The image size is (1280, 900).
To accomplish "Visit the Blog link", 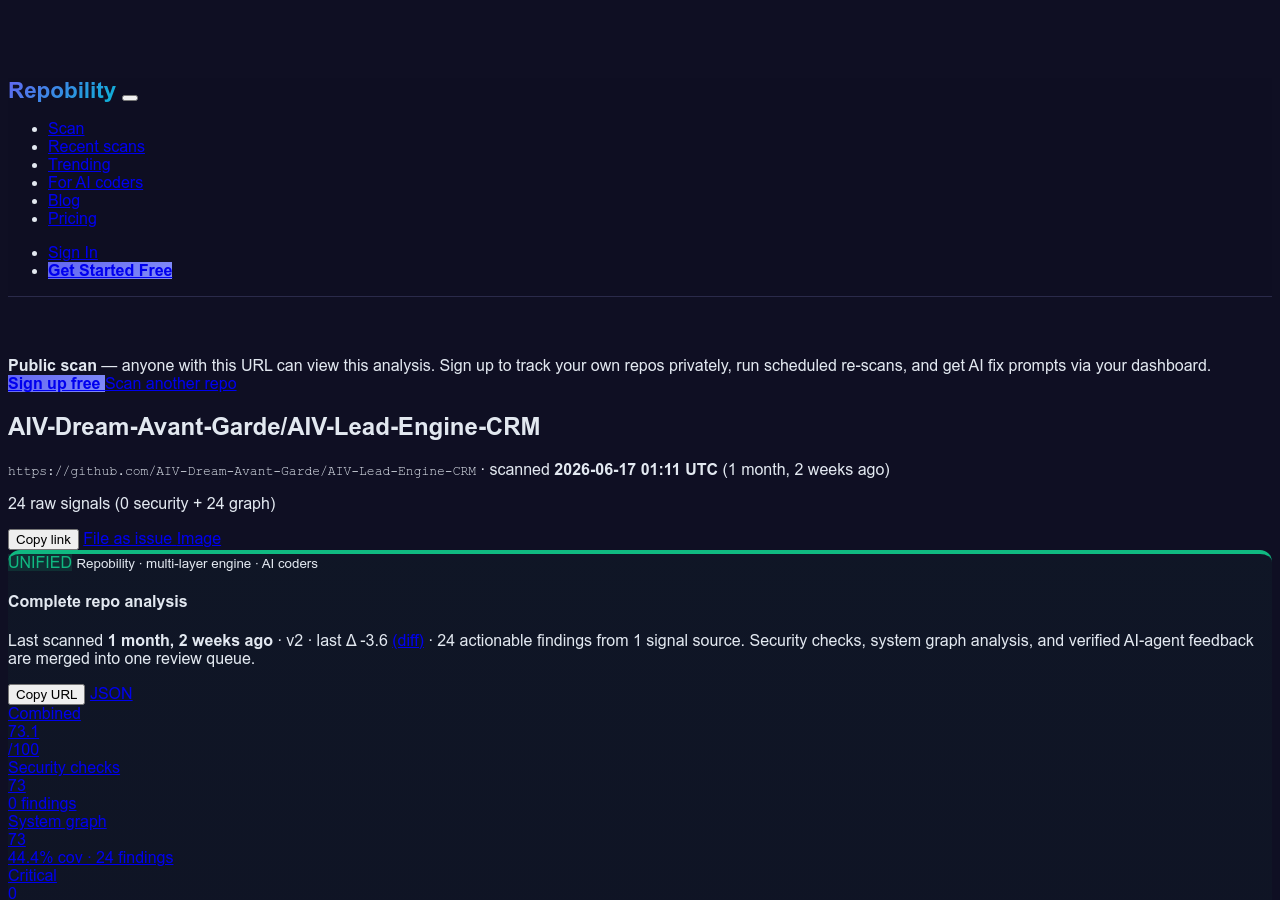I will point(64,200).
